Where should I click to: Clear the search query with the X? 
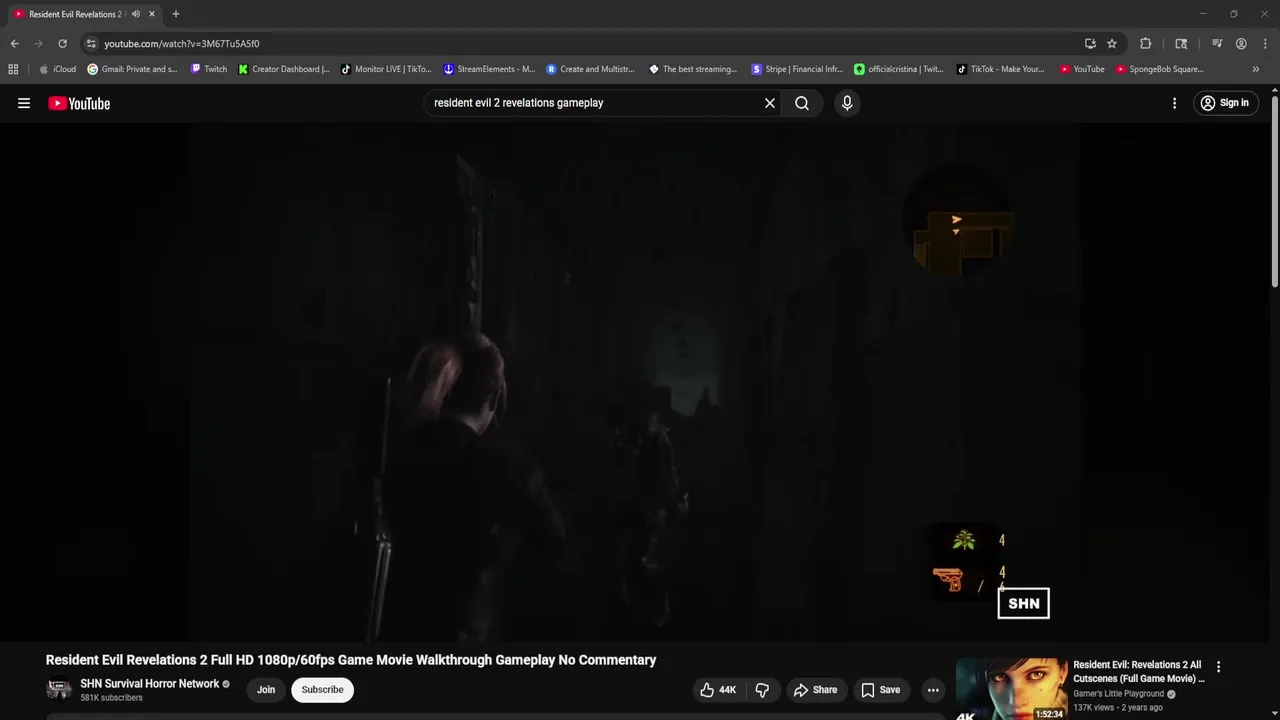coord(770,103)
